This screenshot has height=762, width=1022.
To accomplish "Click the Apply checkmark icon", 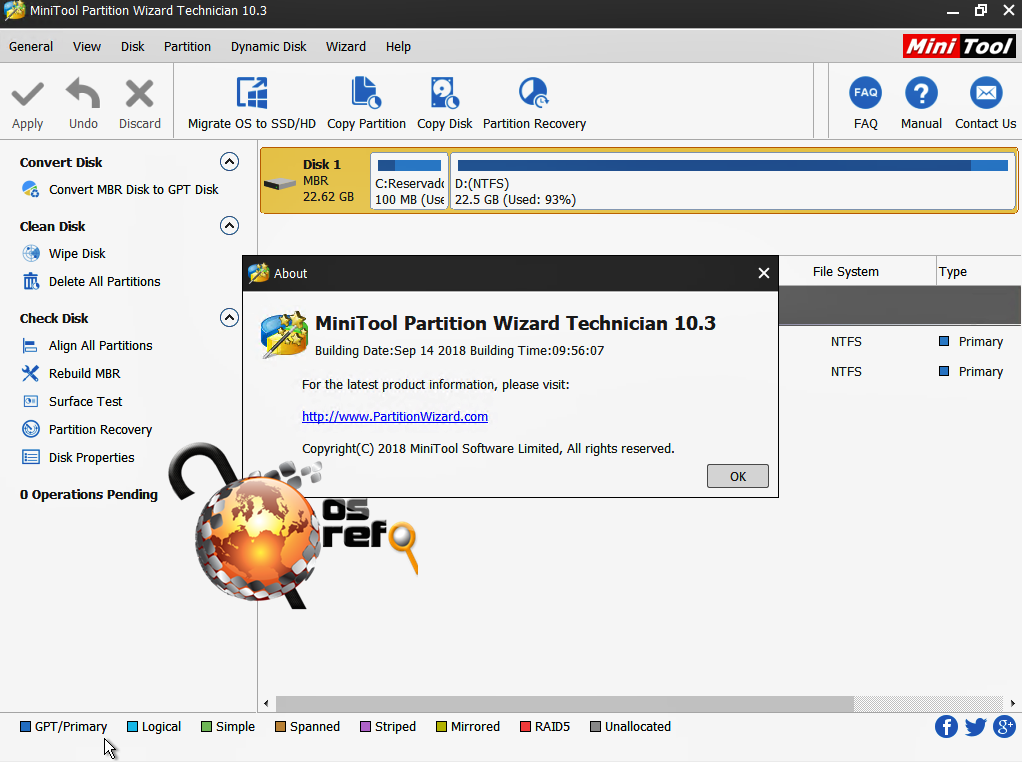I will (x=27, y=95).
